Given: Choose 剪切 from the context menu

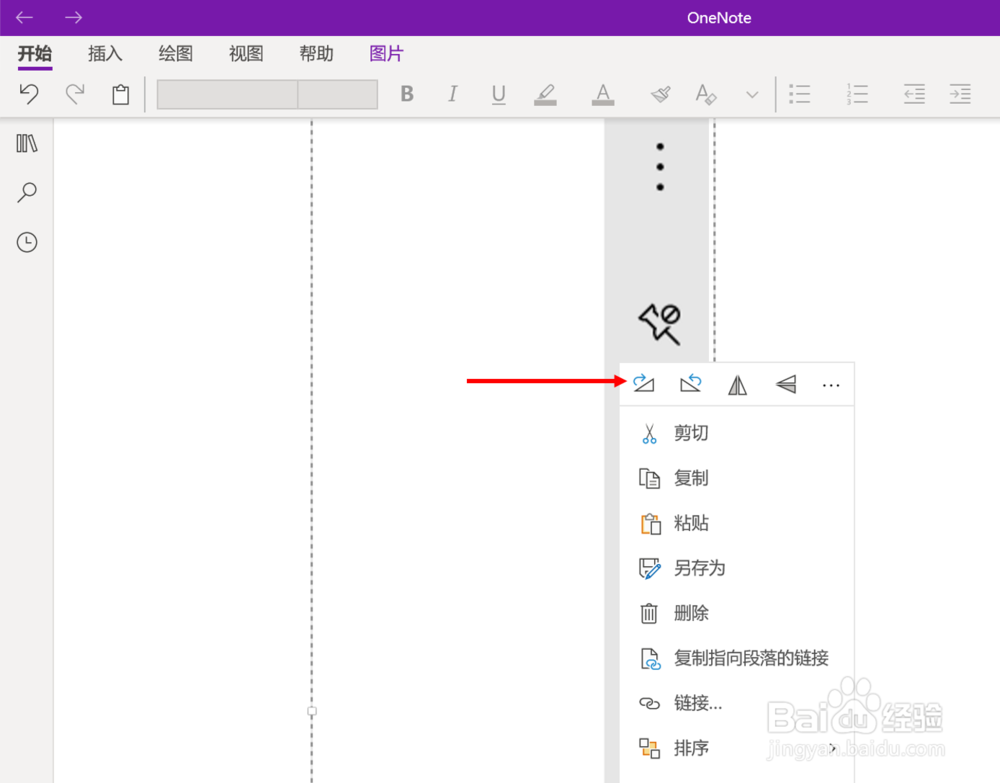Looking at the screenshot, I should coord(737,434).
